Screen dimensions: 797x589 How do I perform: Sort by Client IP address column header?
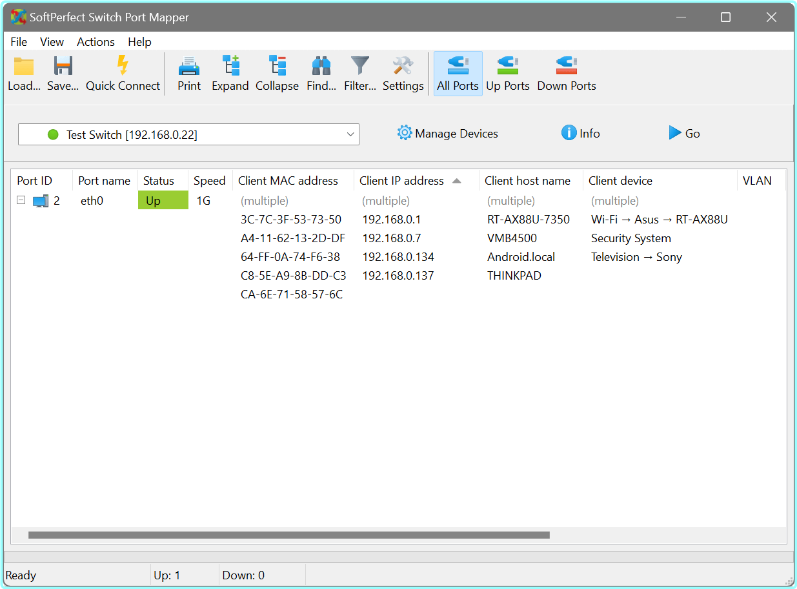tap(402, 181)
